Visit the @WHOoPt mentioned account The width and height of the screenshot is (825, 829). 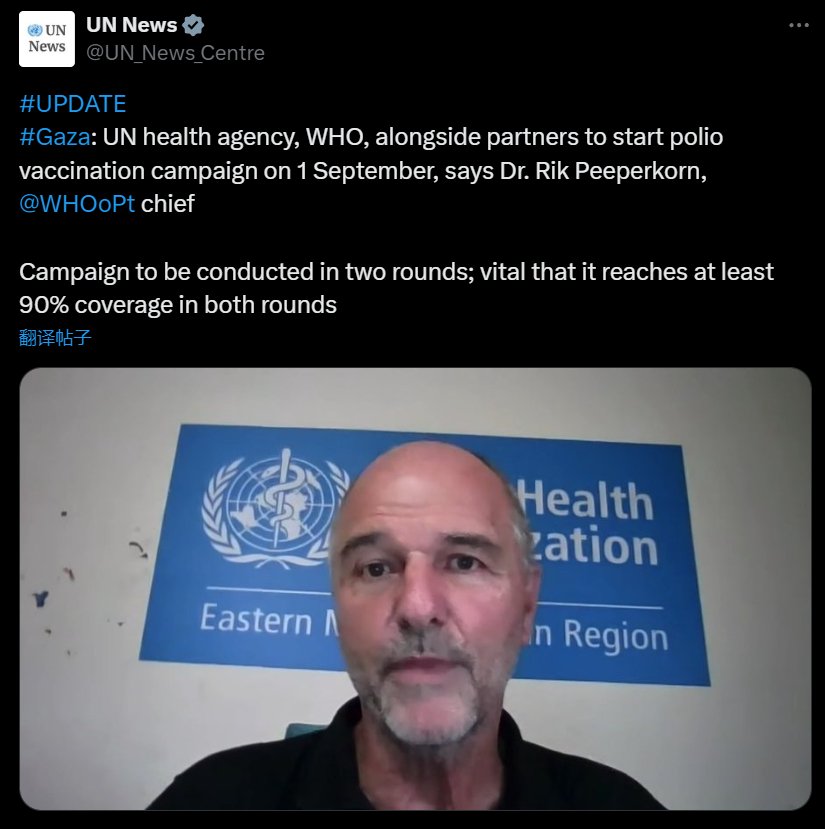click(x=77, y=204)
